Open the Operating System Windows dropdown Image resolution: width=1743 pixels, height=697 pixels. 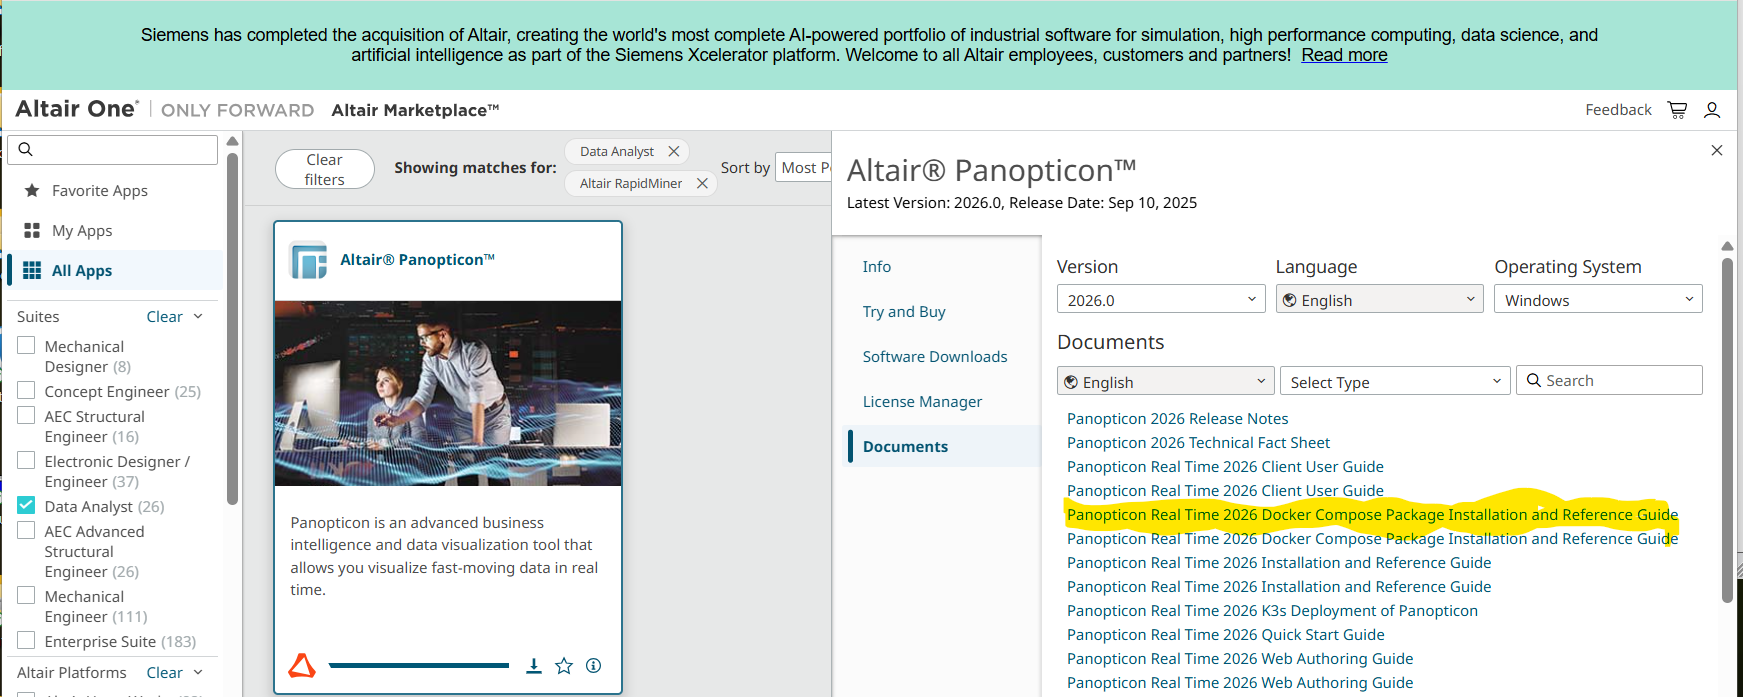click(x=1598, y=299)
